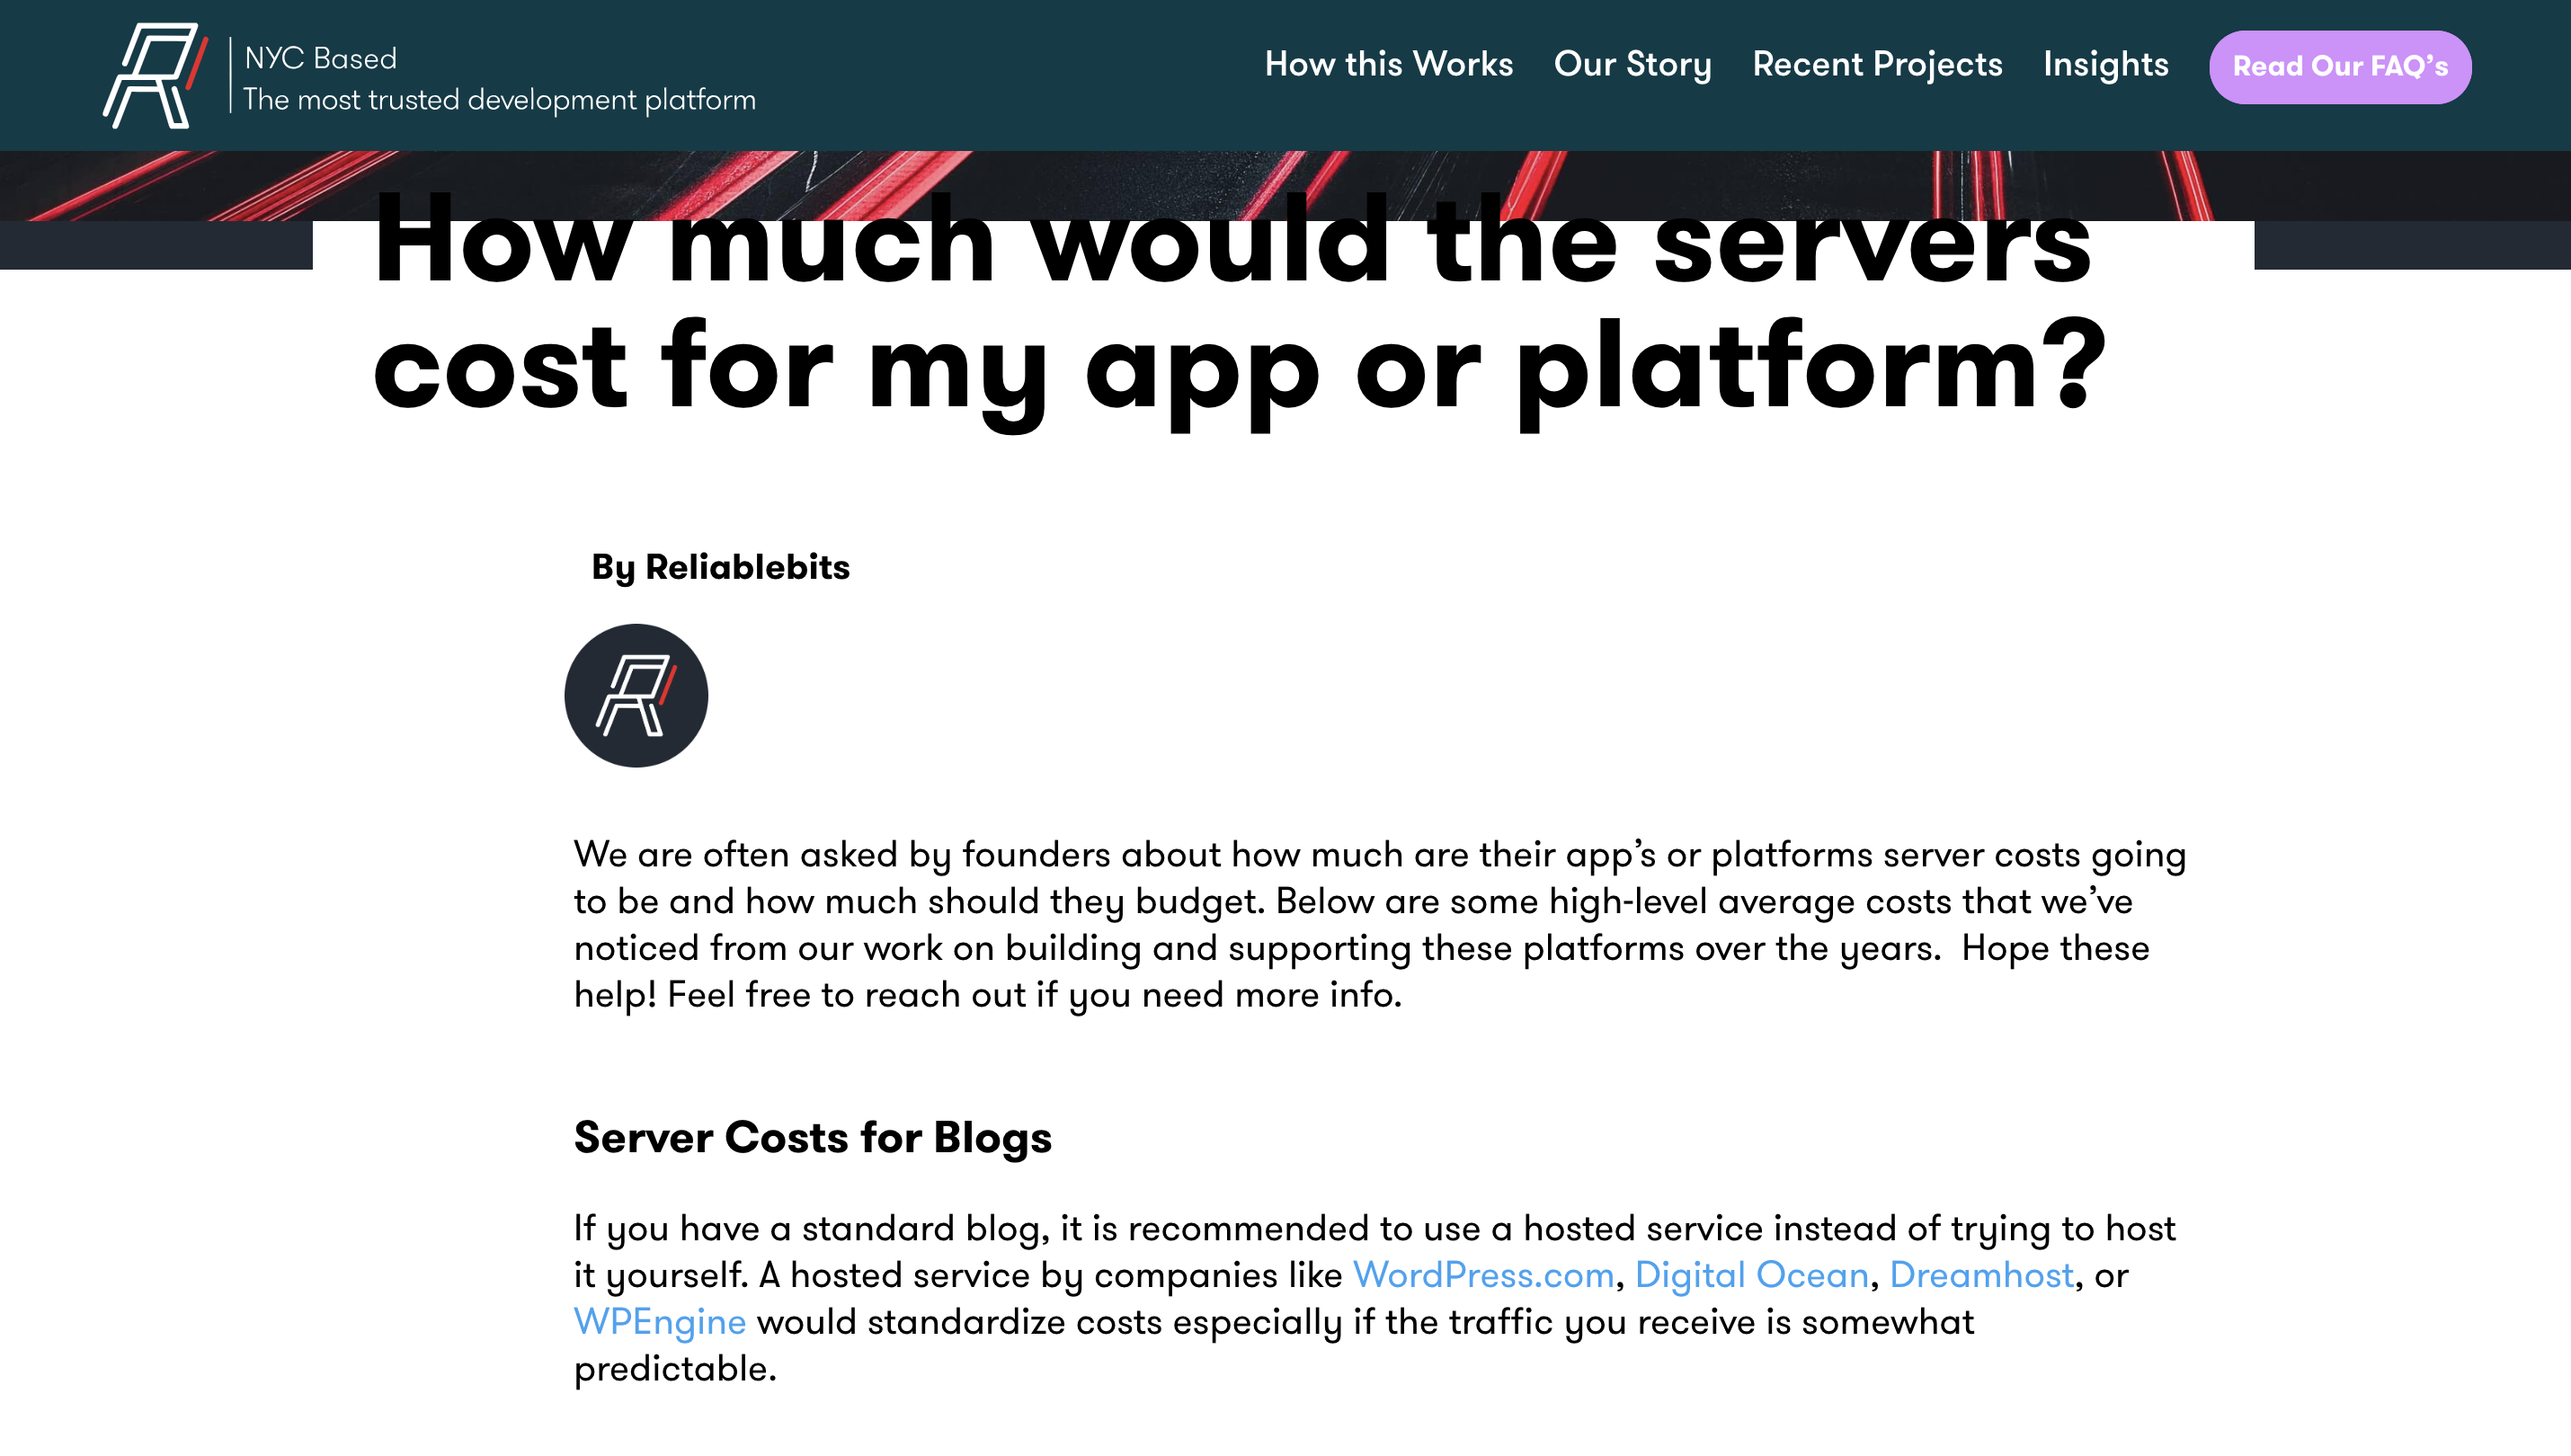Screen dimensions: 2571x1456
Task: Open the How this Works menu
Action: [1388, 65]
